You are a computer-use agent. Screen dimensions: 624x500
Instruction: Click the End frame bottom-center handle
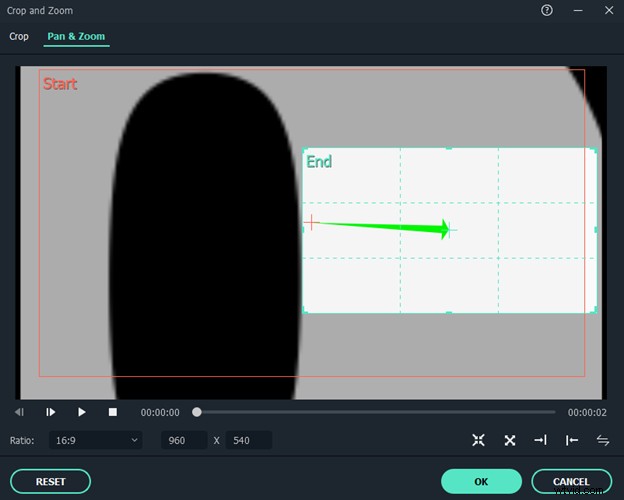pyautogui.click(x=449, y=313)
